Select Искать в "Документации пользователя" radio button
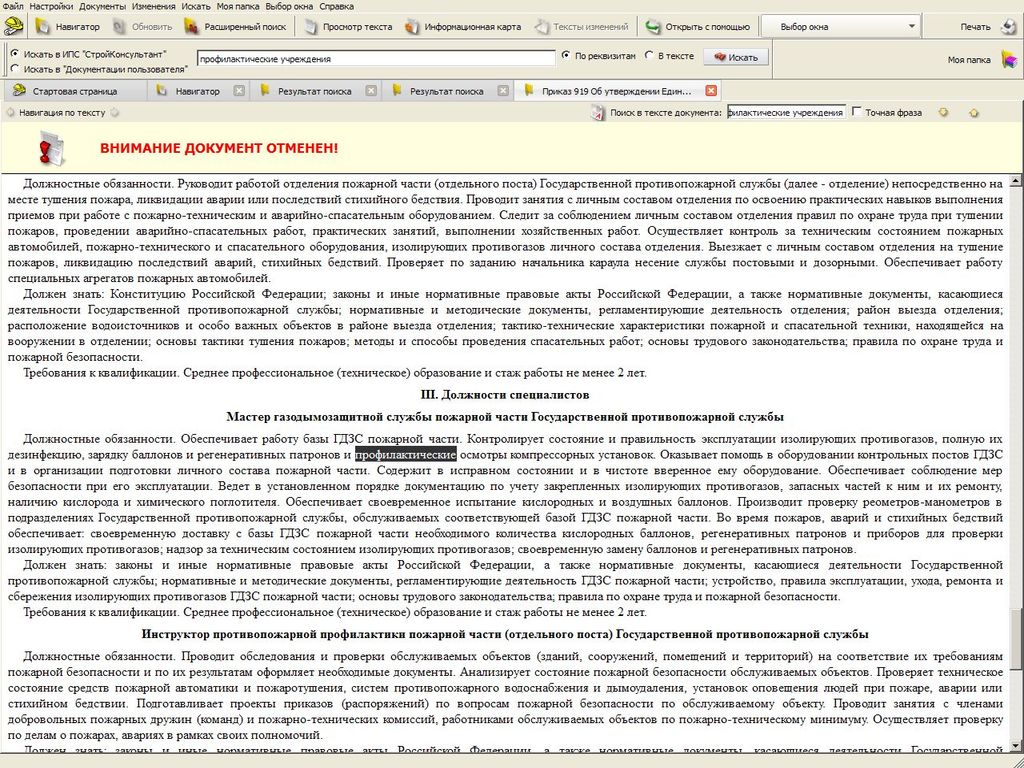 click(14, 68)
